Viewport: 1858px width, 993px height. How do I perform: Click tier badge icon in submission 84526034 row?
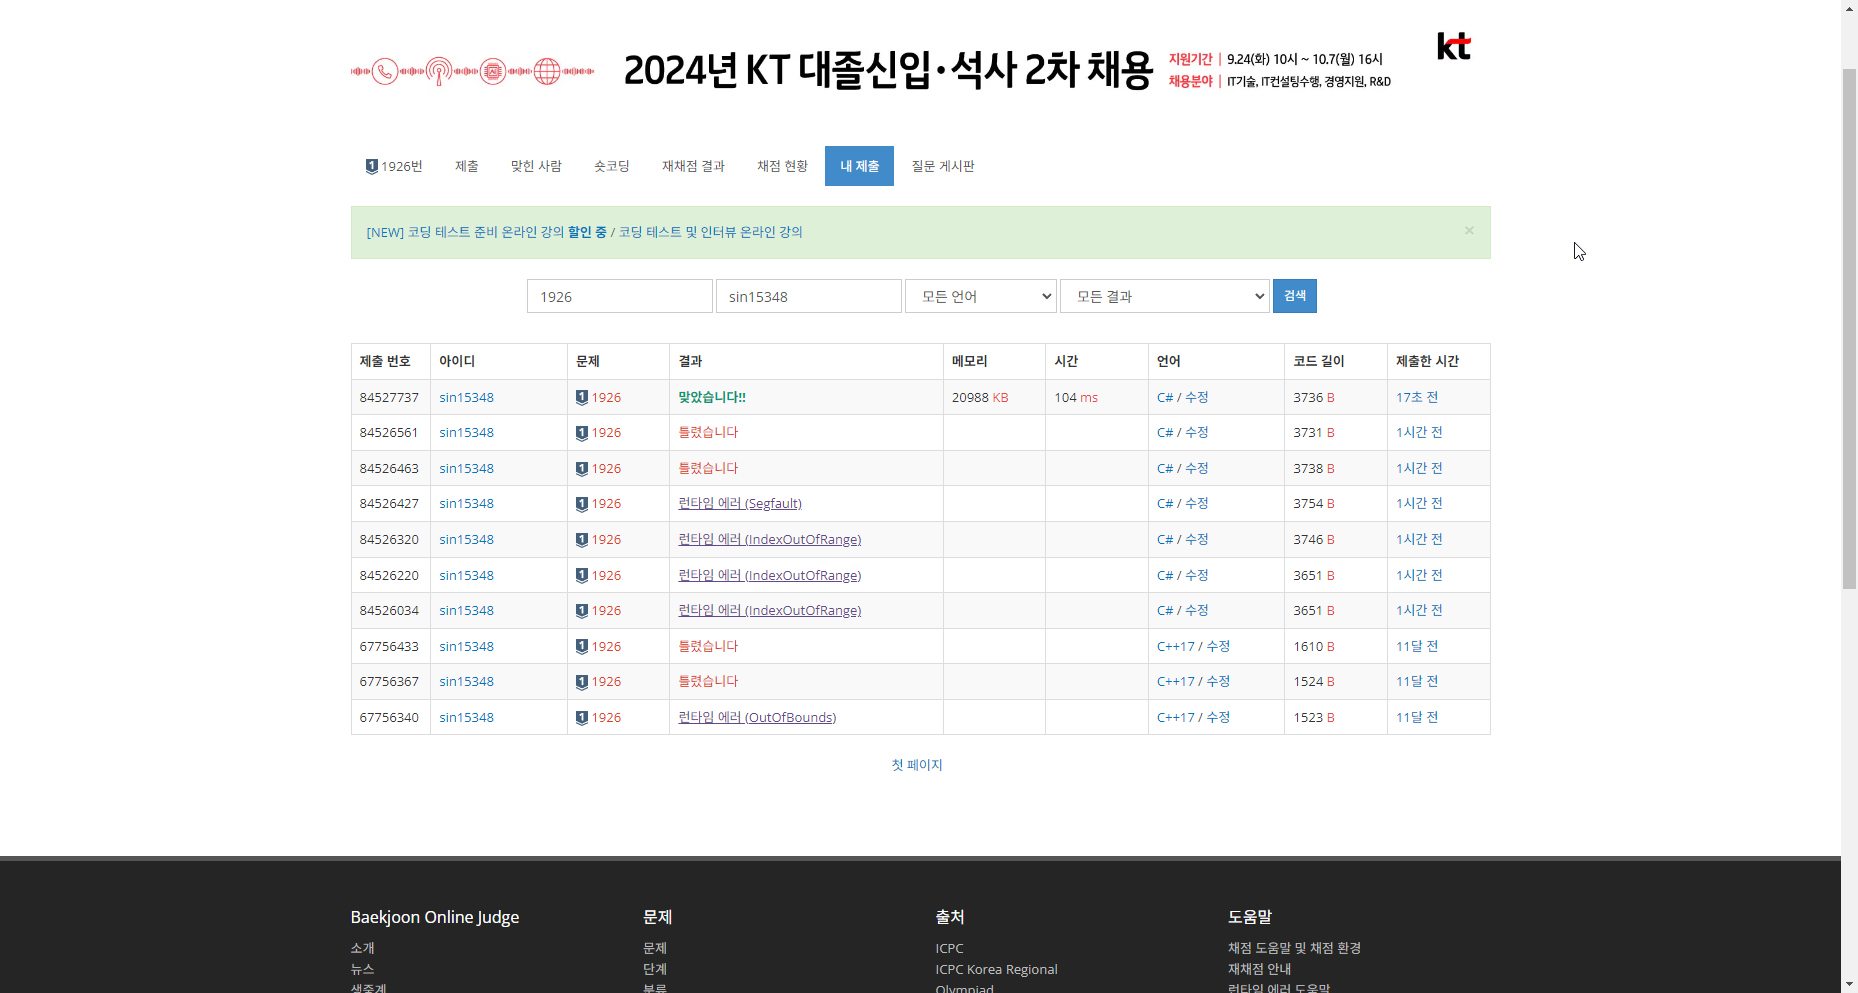[582, 611]
